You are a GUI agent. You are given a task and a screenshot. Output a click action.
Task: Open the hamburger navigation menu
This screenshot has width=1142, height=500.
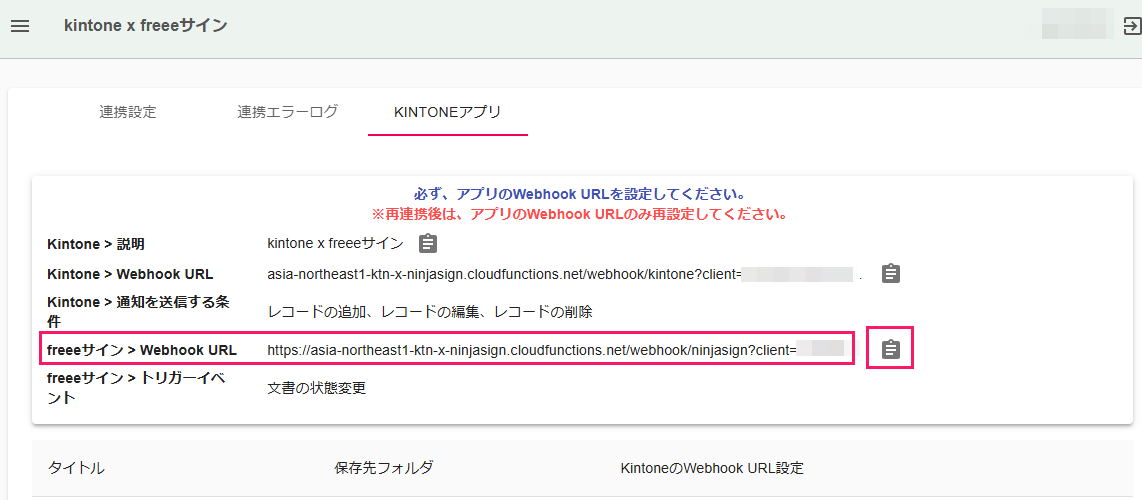pyautogui.click(x=20, y=26)
